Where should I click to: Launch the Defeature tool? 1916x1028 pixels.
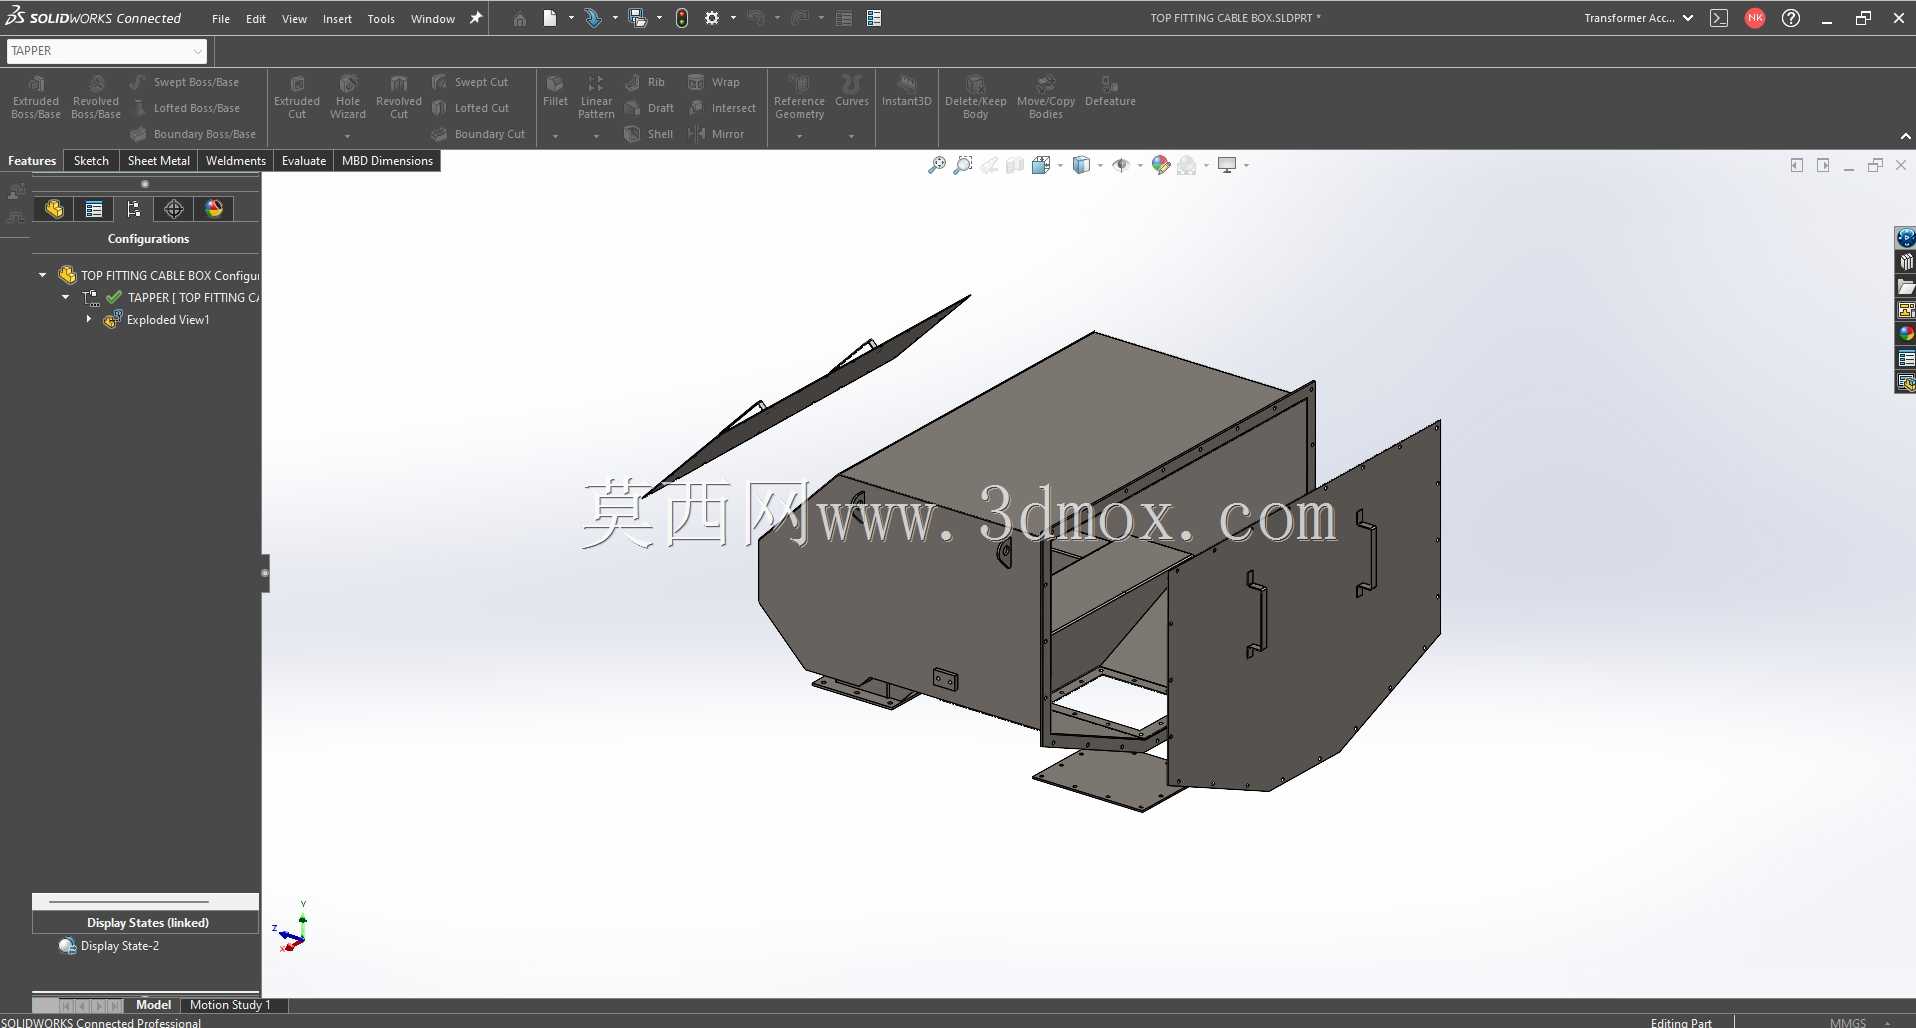tap(1110, 91)
